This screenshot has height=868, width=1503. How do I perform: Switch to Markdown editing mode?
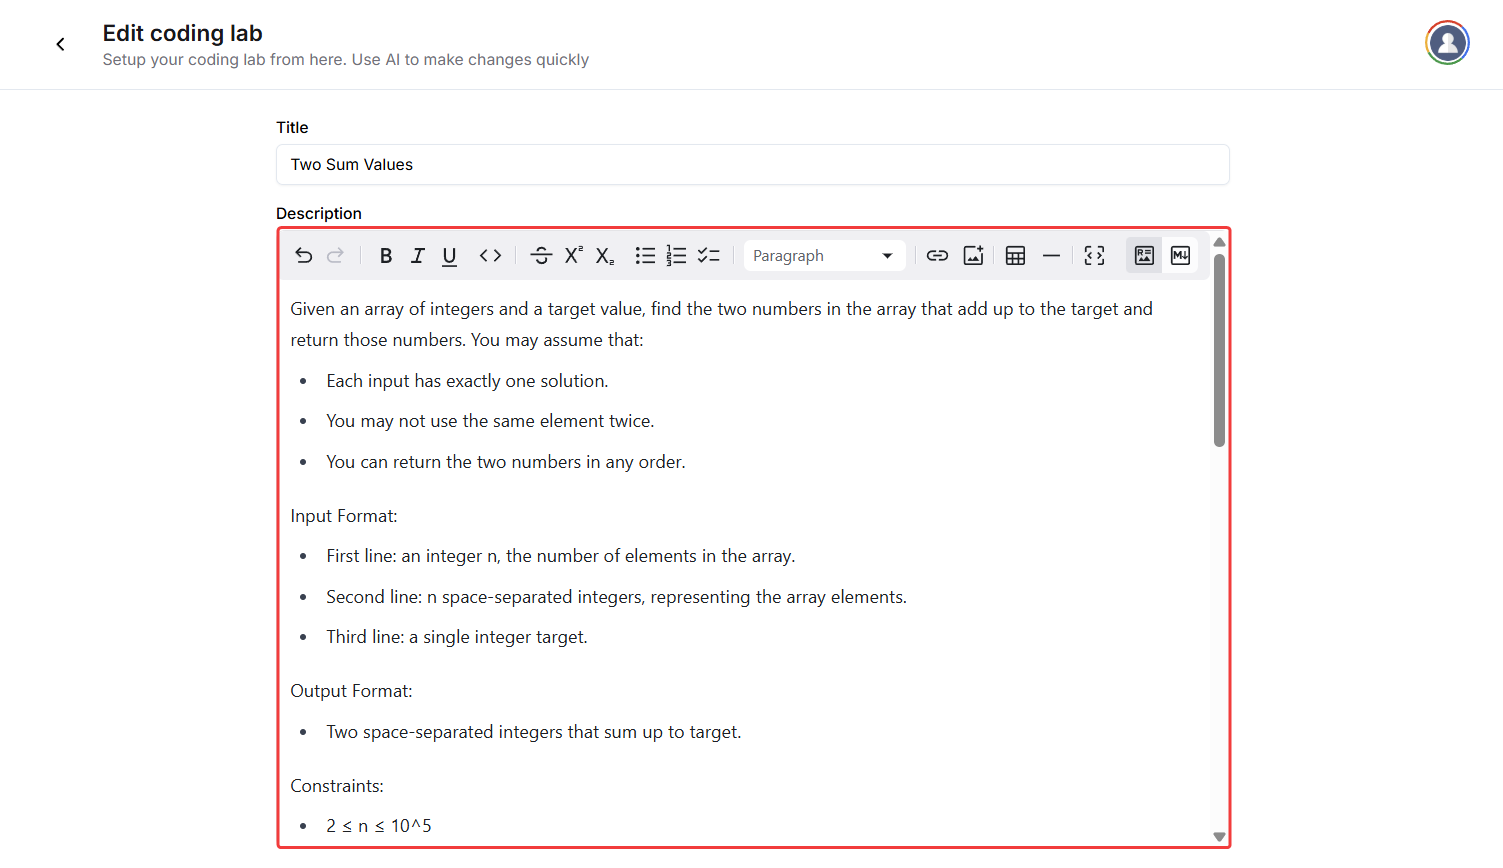(1180, 256)
